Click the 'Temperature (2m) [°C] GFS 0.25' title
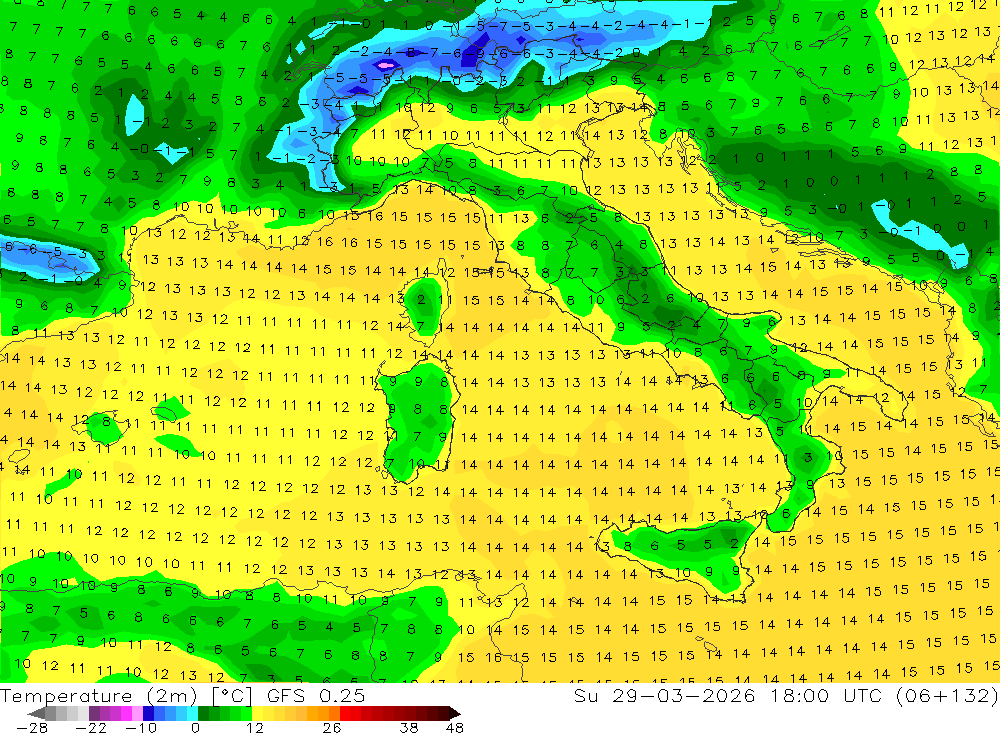The height and width of the screenshot is (733, 1000). pos(182,695)
